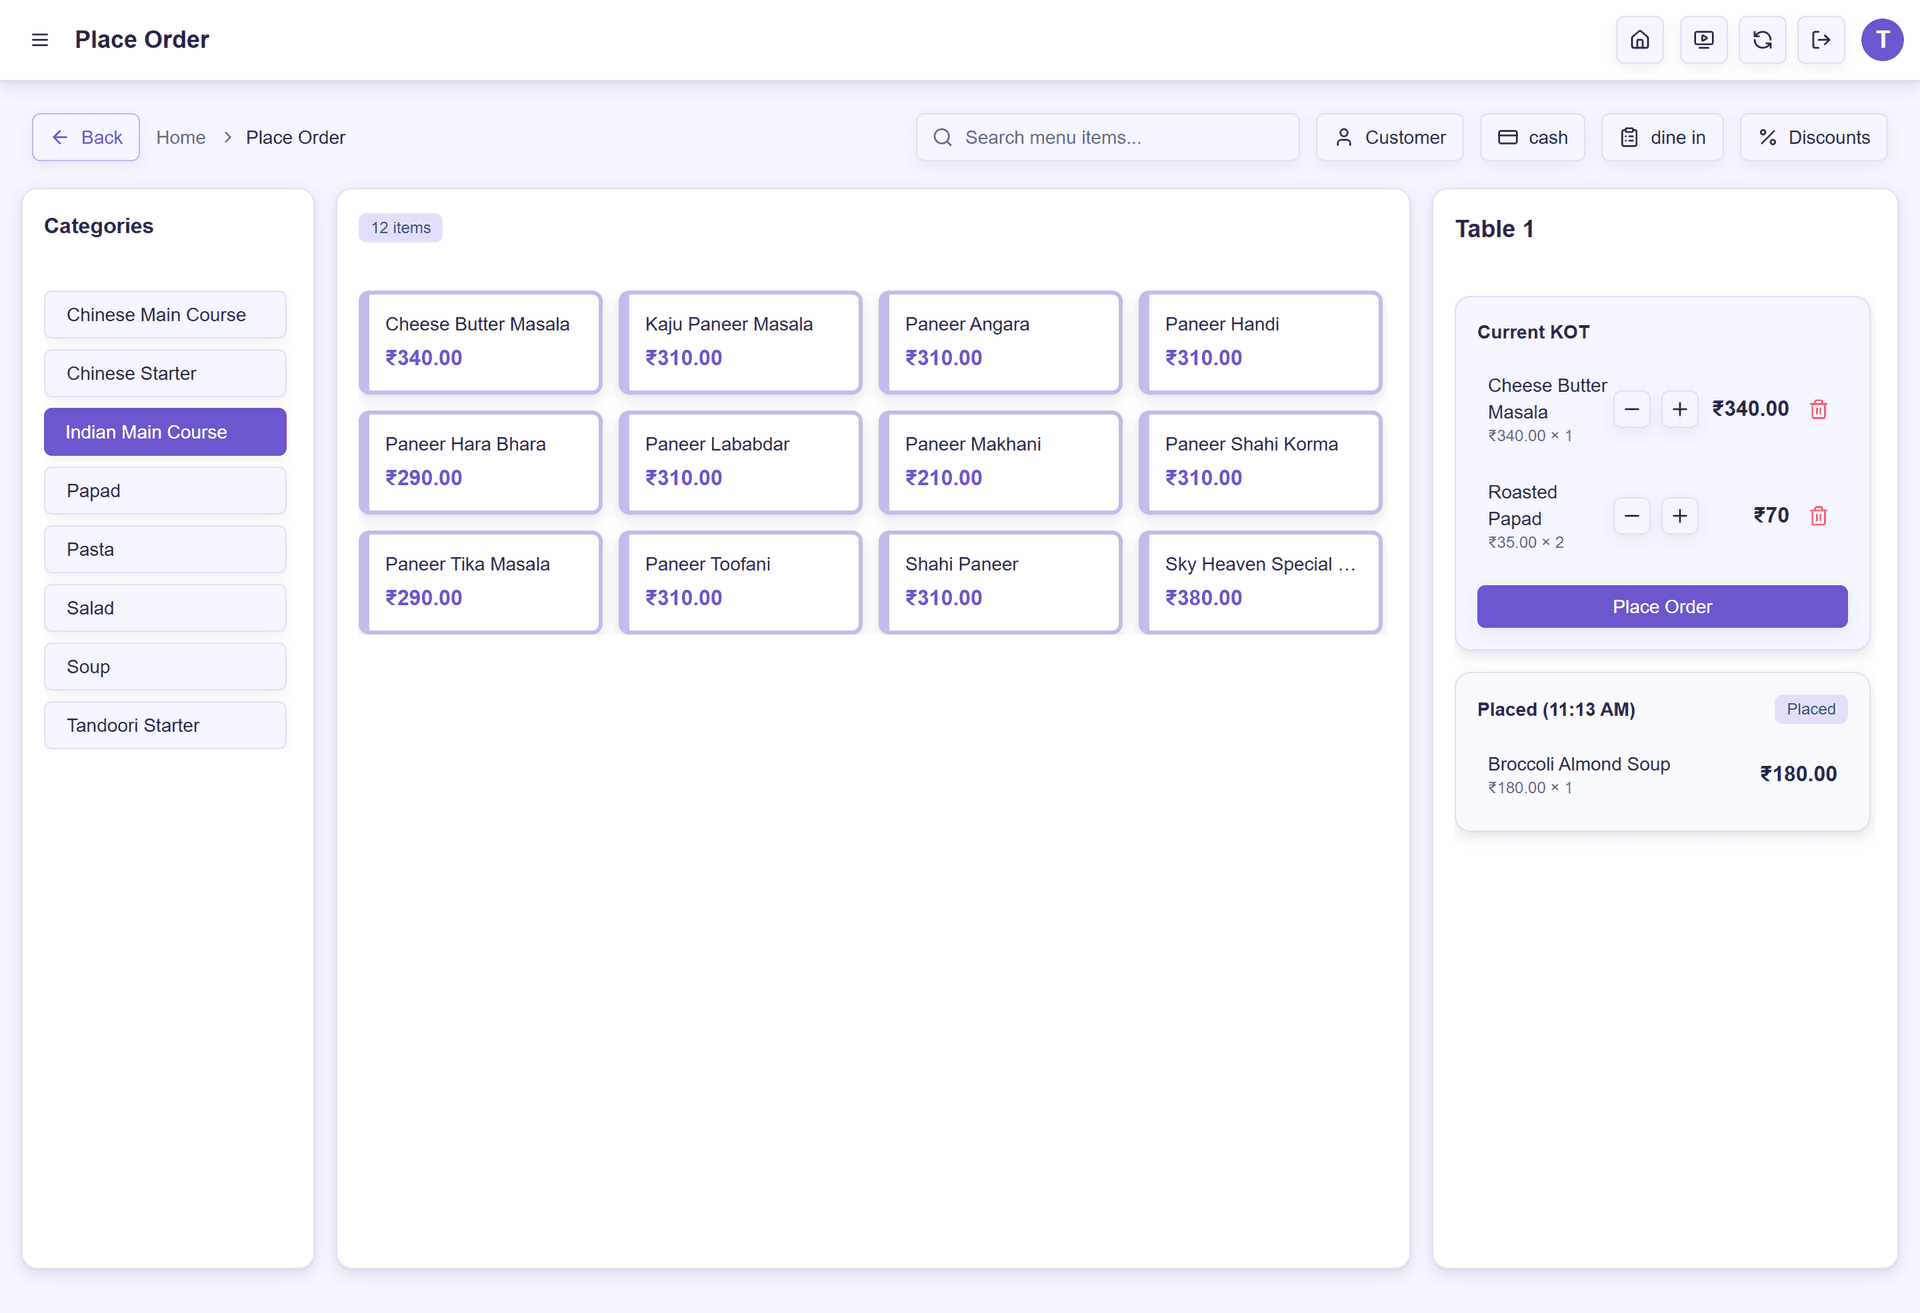Select the Chinese Starter category
Screen dimensions: 1920x1313
165,373
